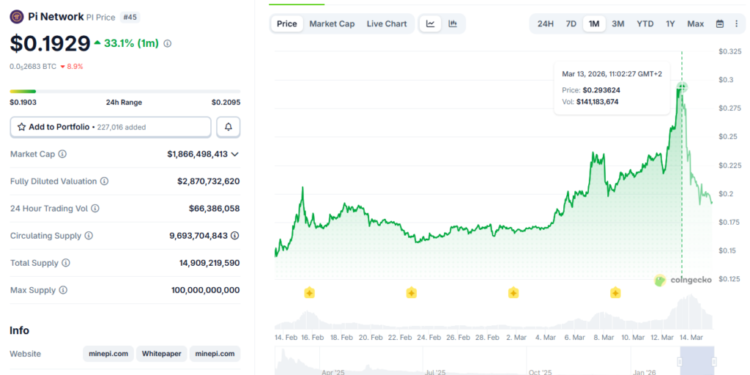Switch to line chart view icon
This screenshot has width=750, height=375.
click(430, 24)
